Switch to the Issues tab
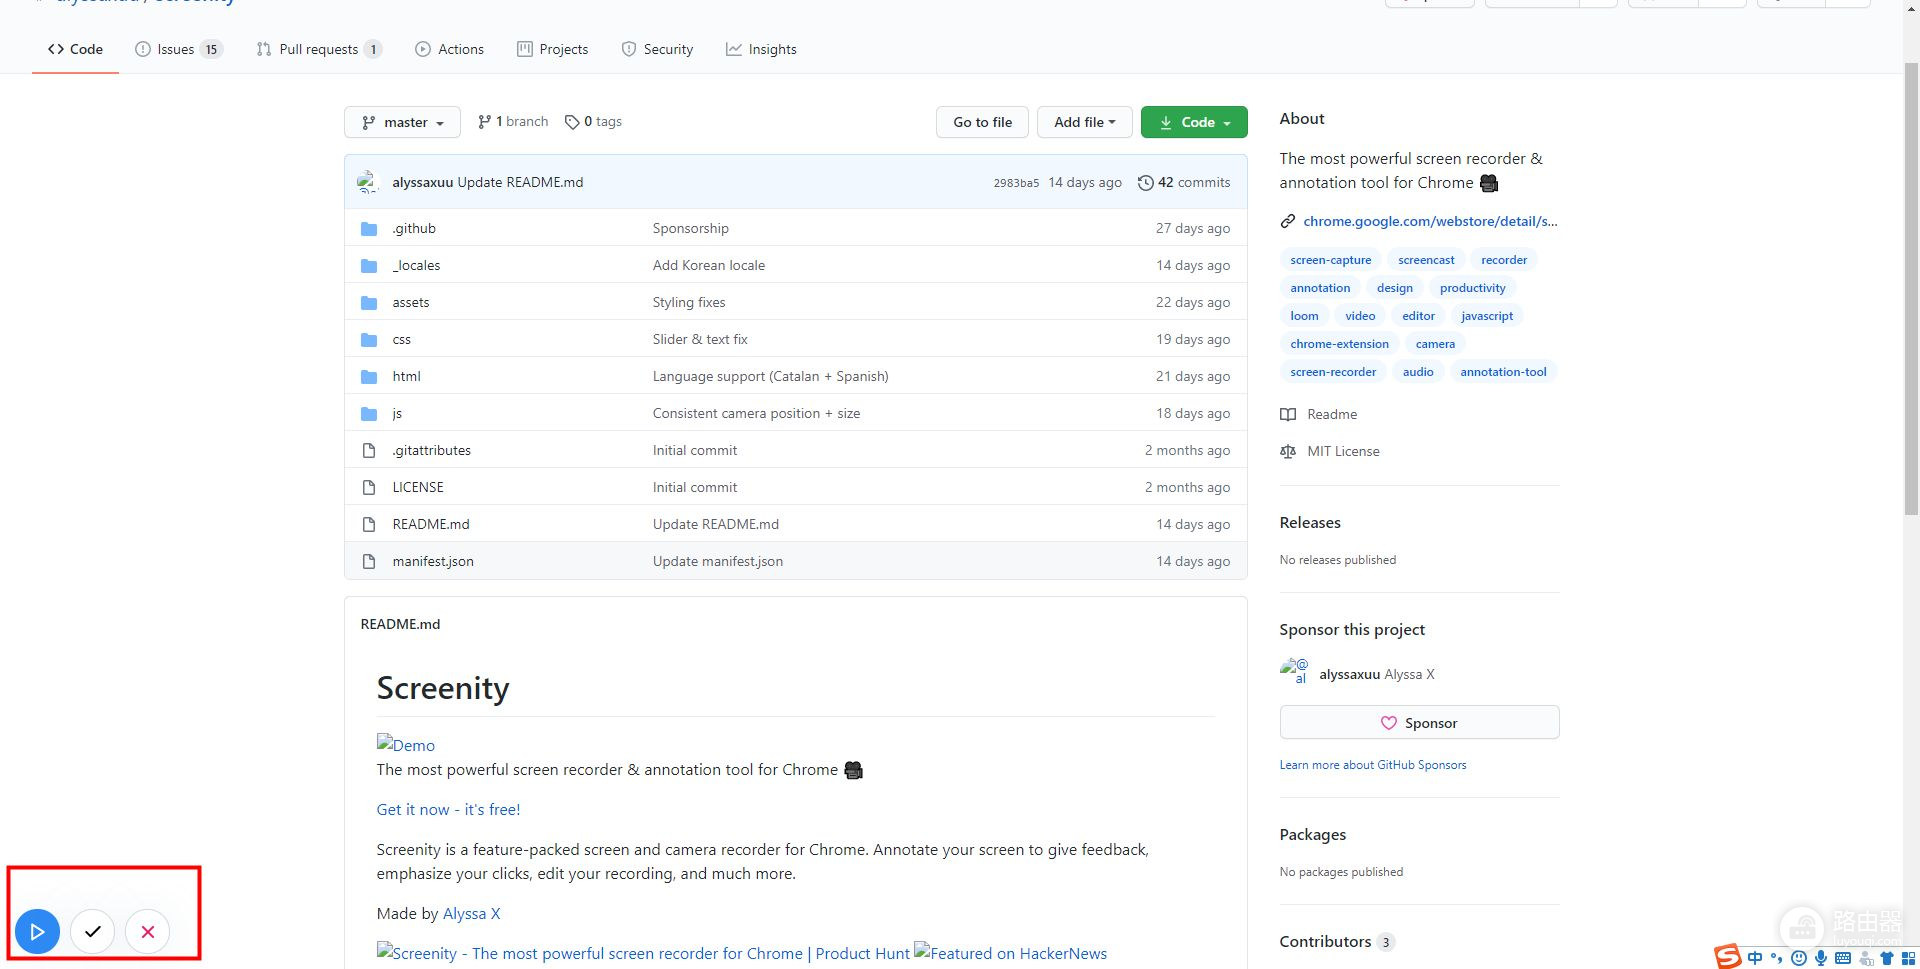Viewport: 1920px width, 969px height. pyautogui.click(x=178, y=49)
